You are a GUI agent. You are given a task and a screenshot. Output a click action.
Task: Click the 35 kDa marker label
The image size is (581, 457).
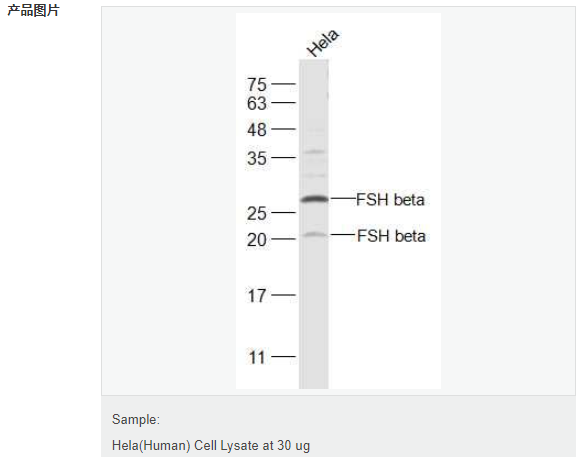coord(257,159)
